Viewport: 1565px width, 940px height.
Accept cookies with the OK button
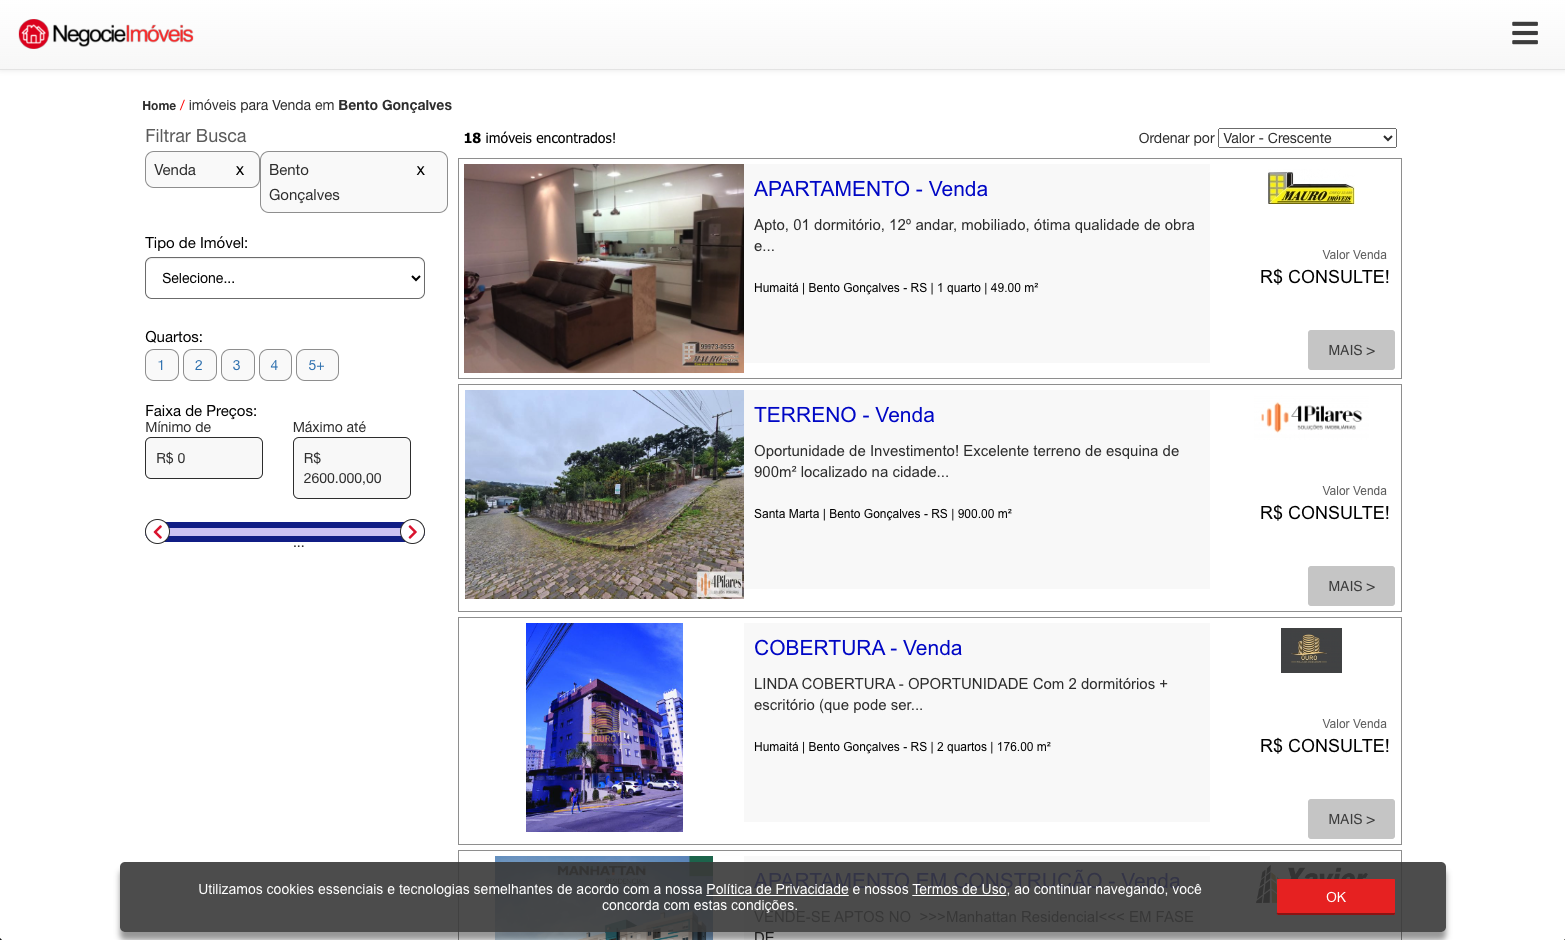pos(1335,897)
